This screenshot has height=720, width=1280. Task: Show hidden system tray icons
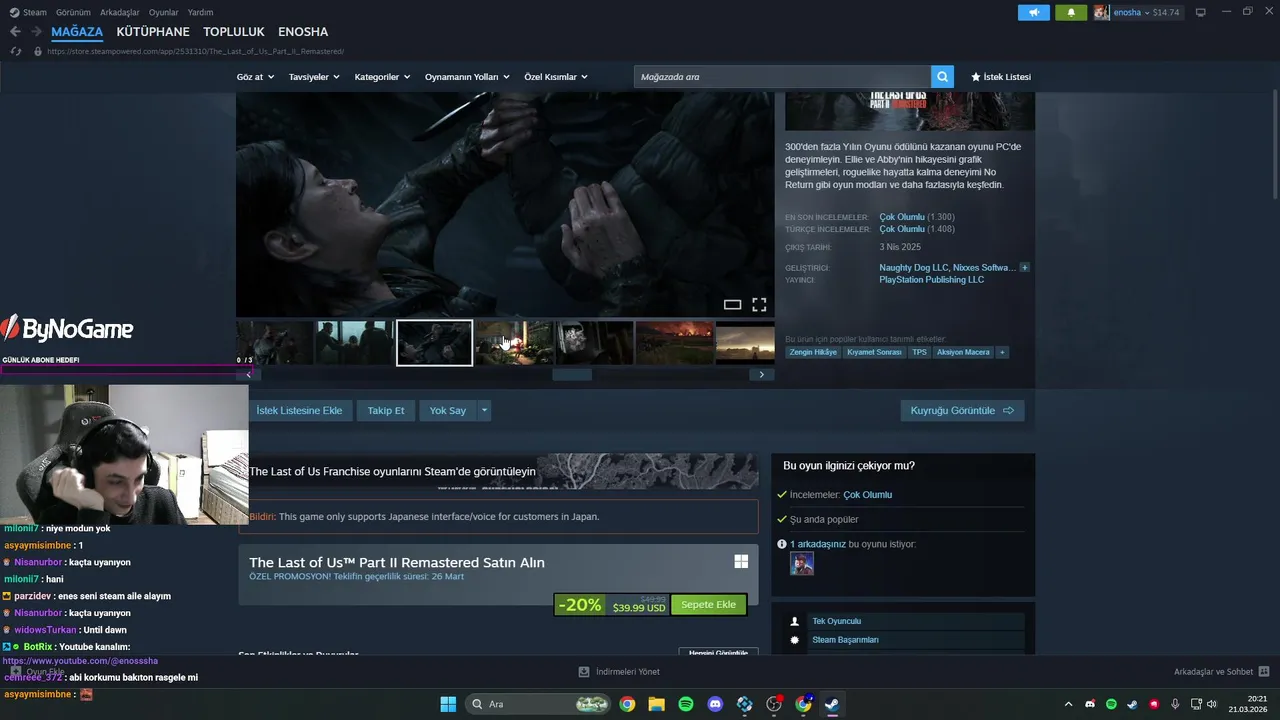click(x=1068, y=704)
